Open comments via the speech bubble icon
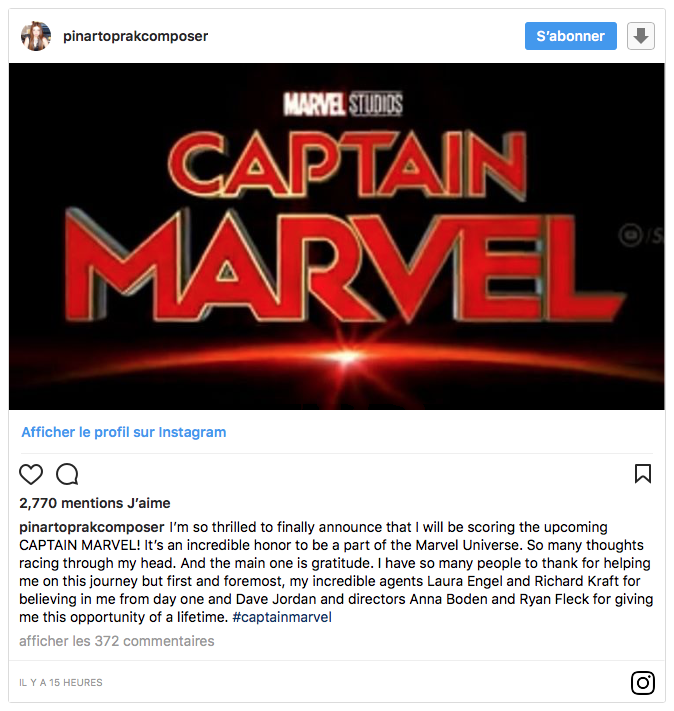This screenshot has width=674, height=711. (67, 474)
